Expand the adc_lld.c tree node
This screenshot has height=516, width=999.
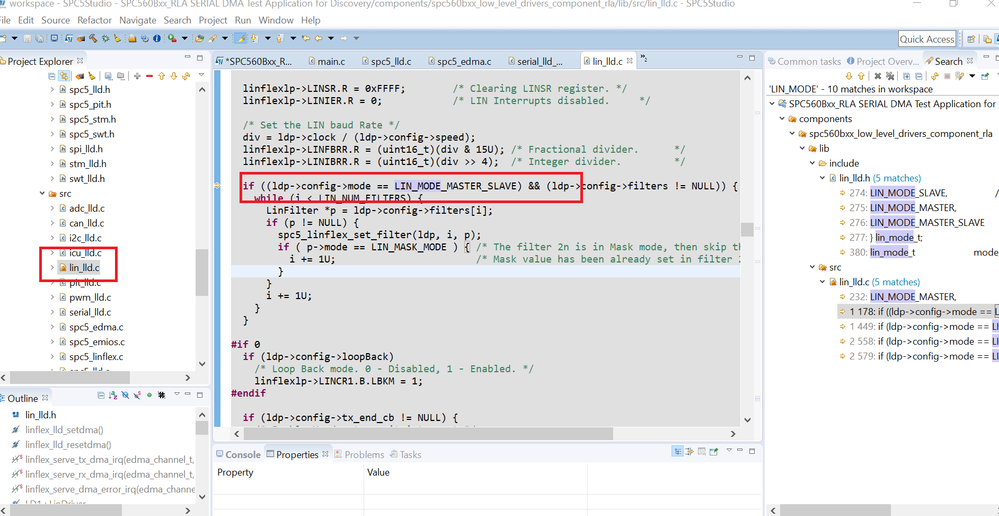[52, 208]
